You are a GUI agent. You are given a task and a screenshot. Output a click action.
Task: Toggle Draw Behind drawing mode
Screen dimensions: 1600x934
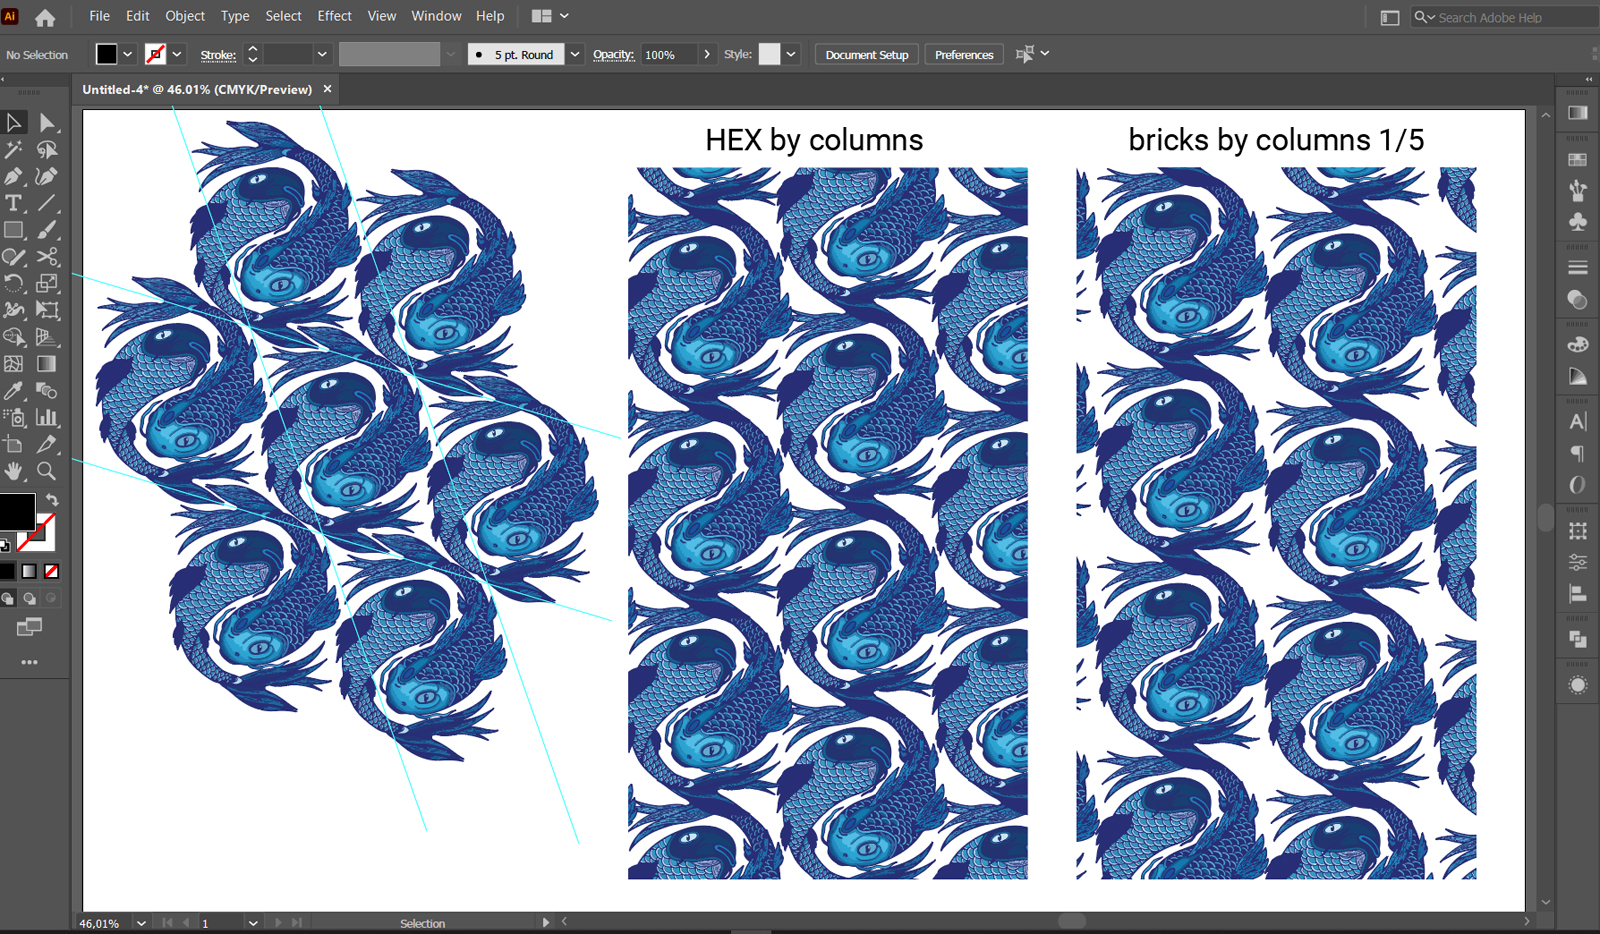29,598
